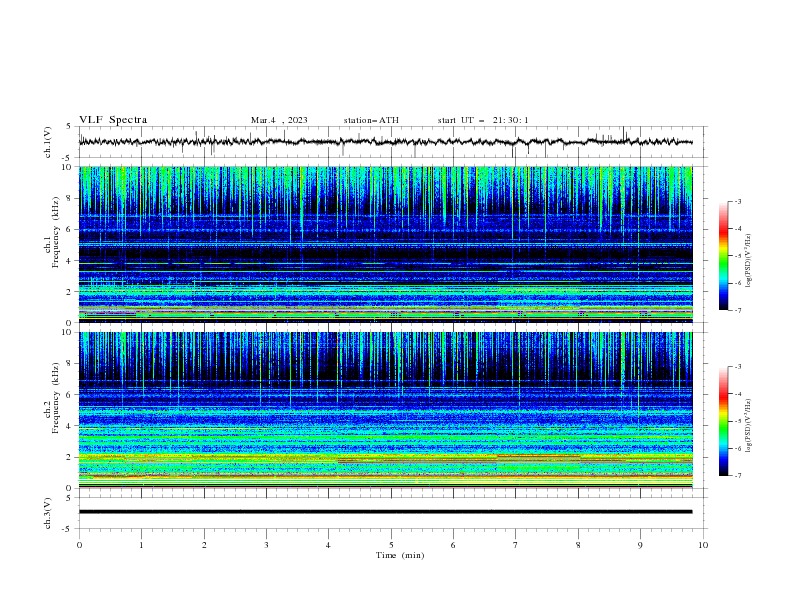Click the "-5" tick on ch.1(V) axis
Image resolution: width=792 pixels, height=612 pixels.
point(68,158)
